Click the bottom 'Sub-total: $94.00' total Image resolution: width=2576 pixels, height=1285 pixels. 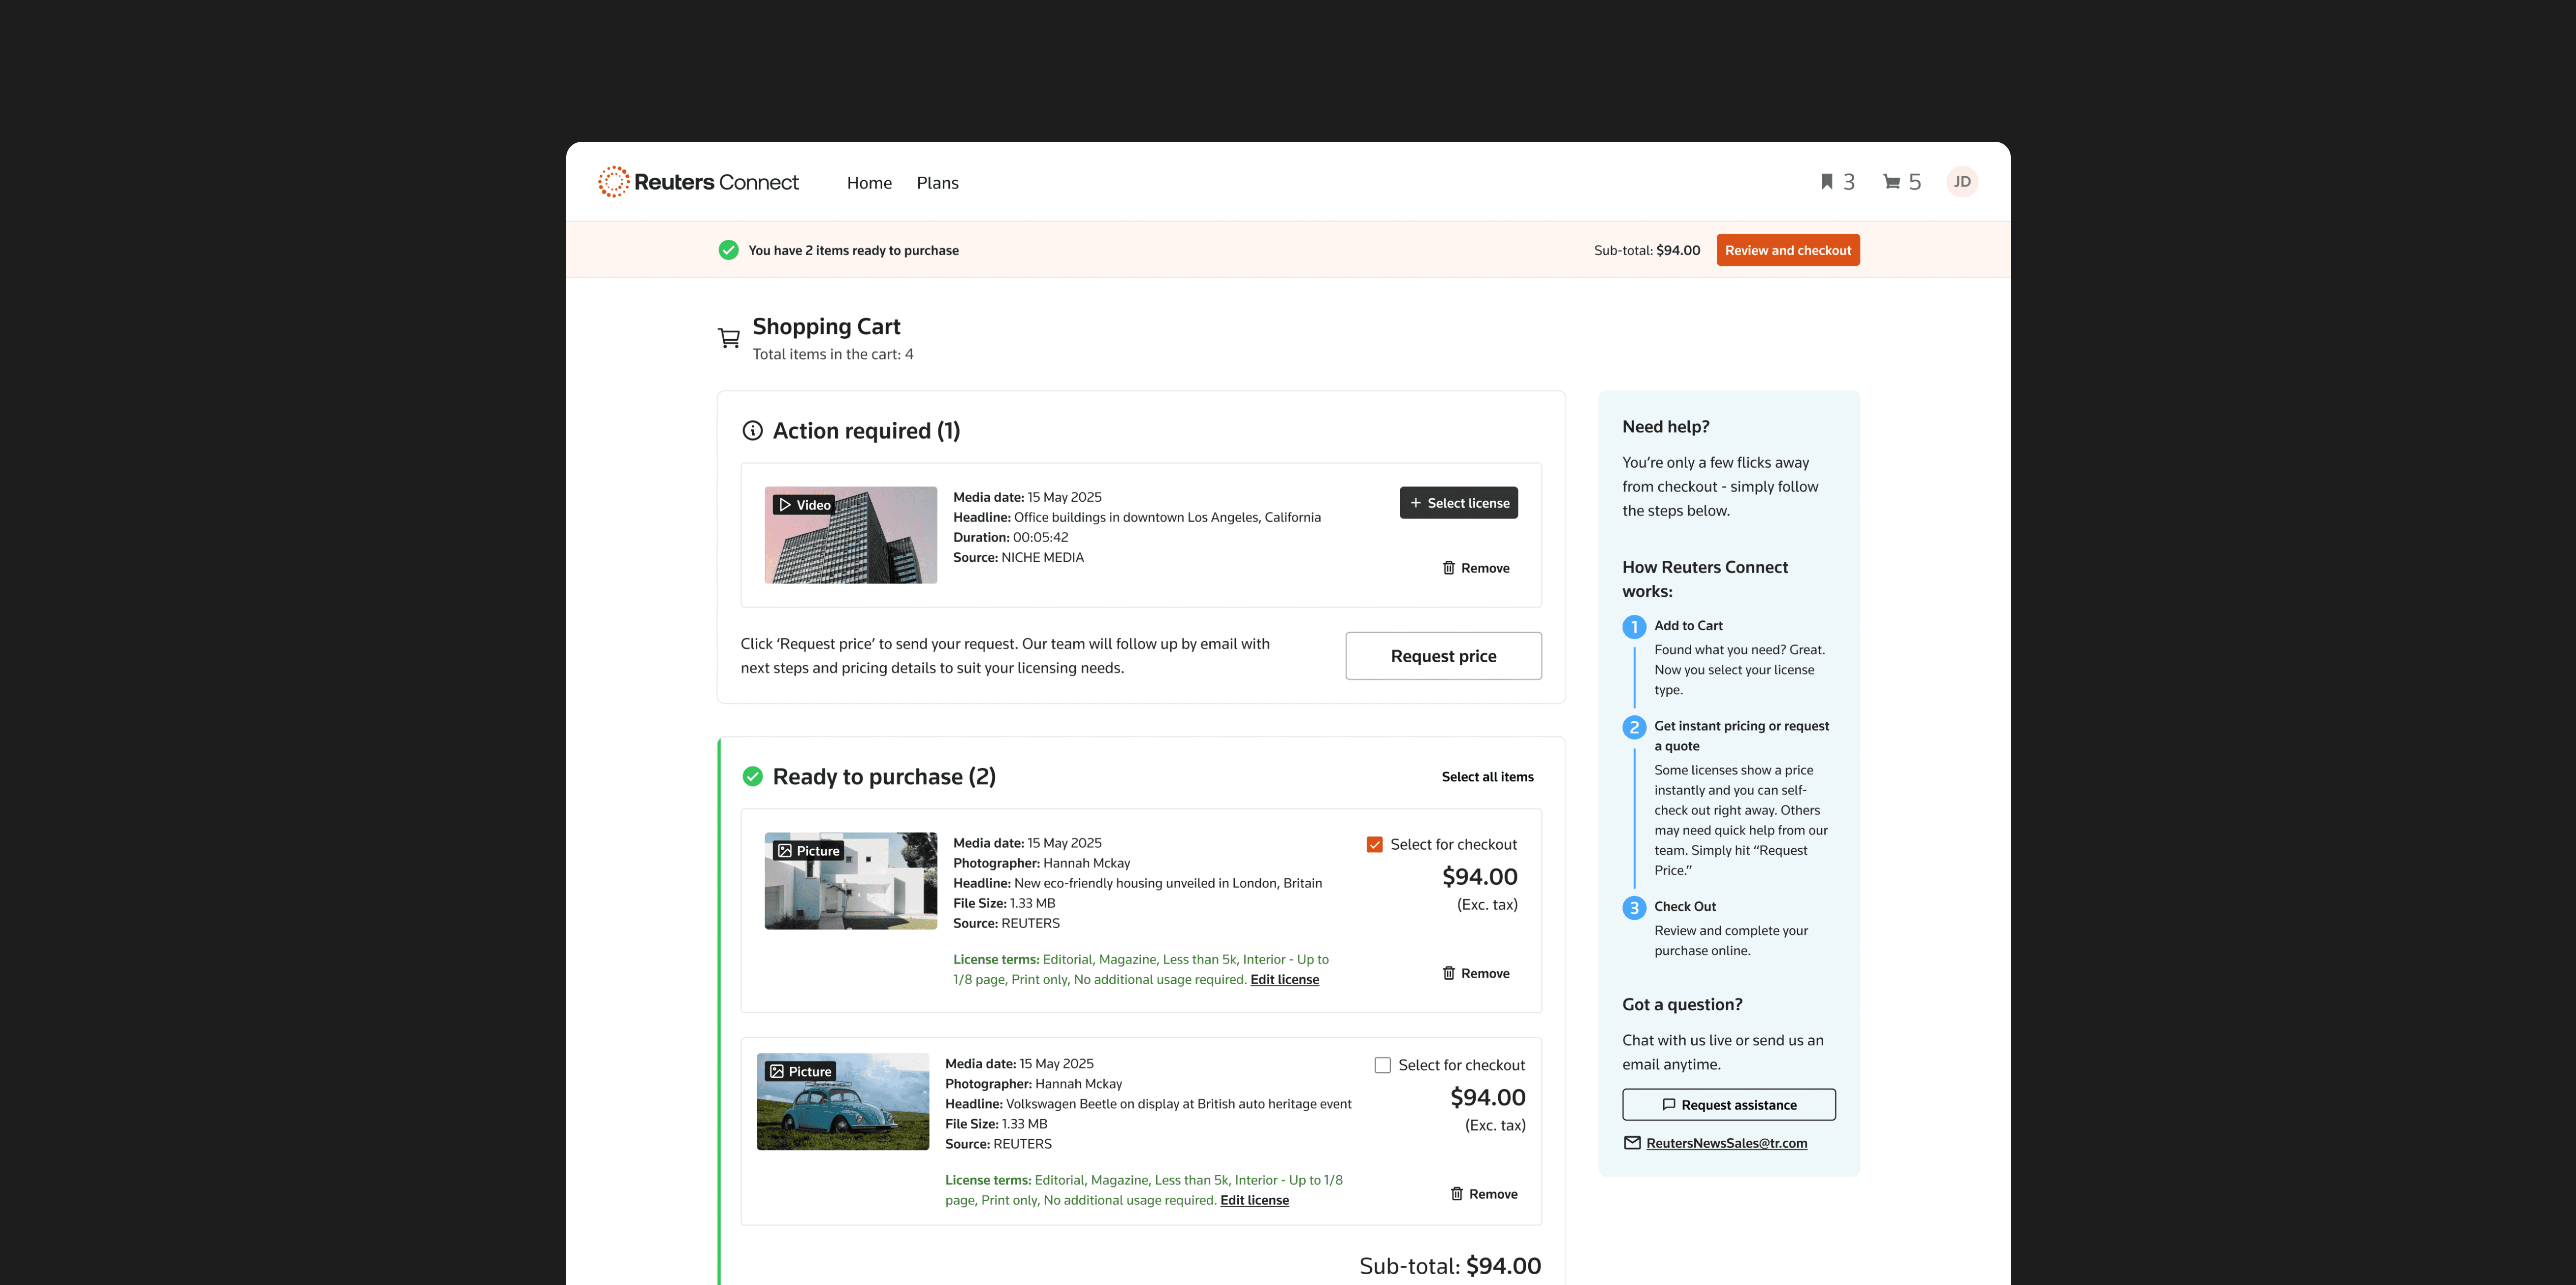coord(1450,1266)
